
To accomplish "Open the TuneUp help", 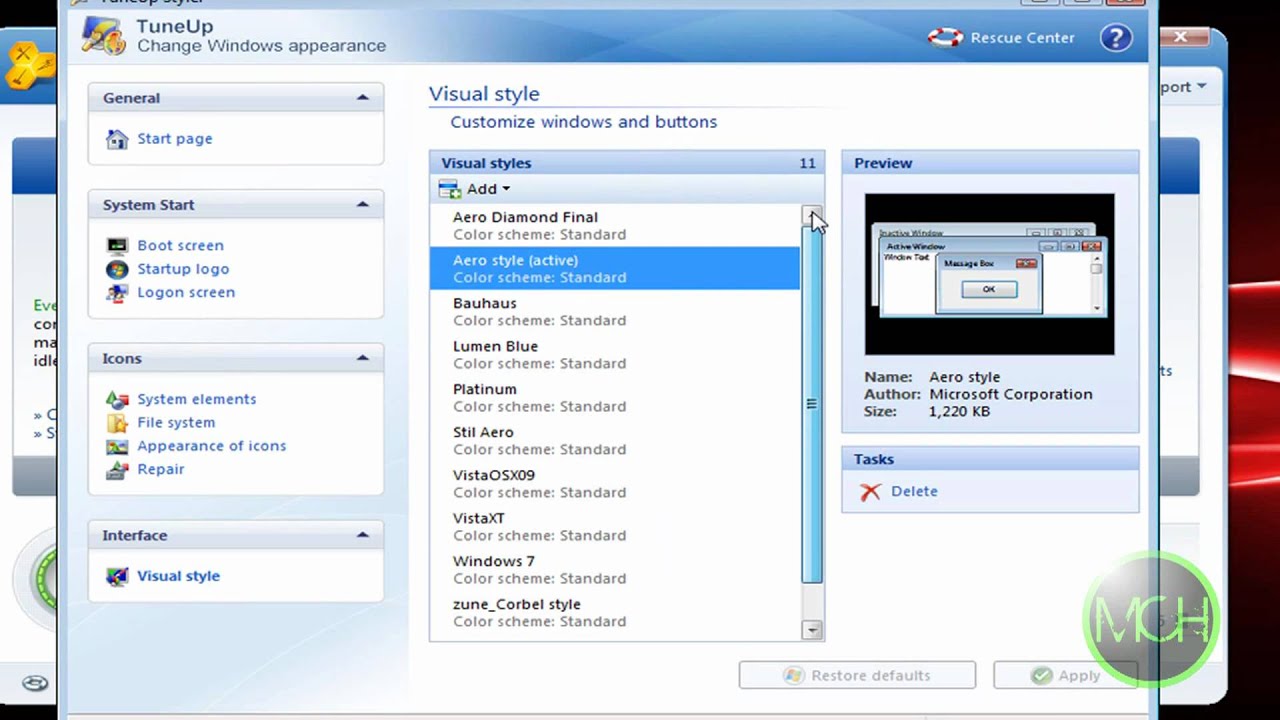I will (1116, 37).
